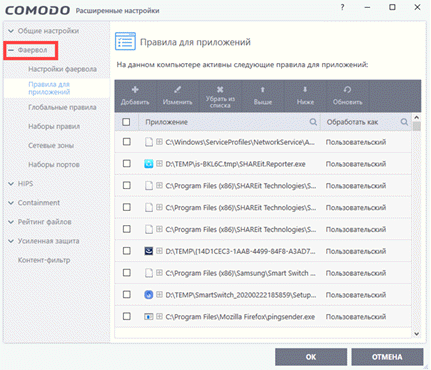
Task: Collapse the Фаервол section
Action: (x=11, y=50)
